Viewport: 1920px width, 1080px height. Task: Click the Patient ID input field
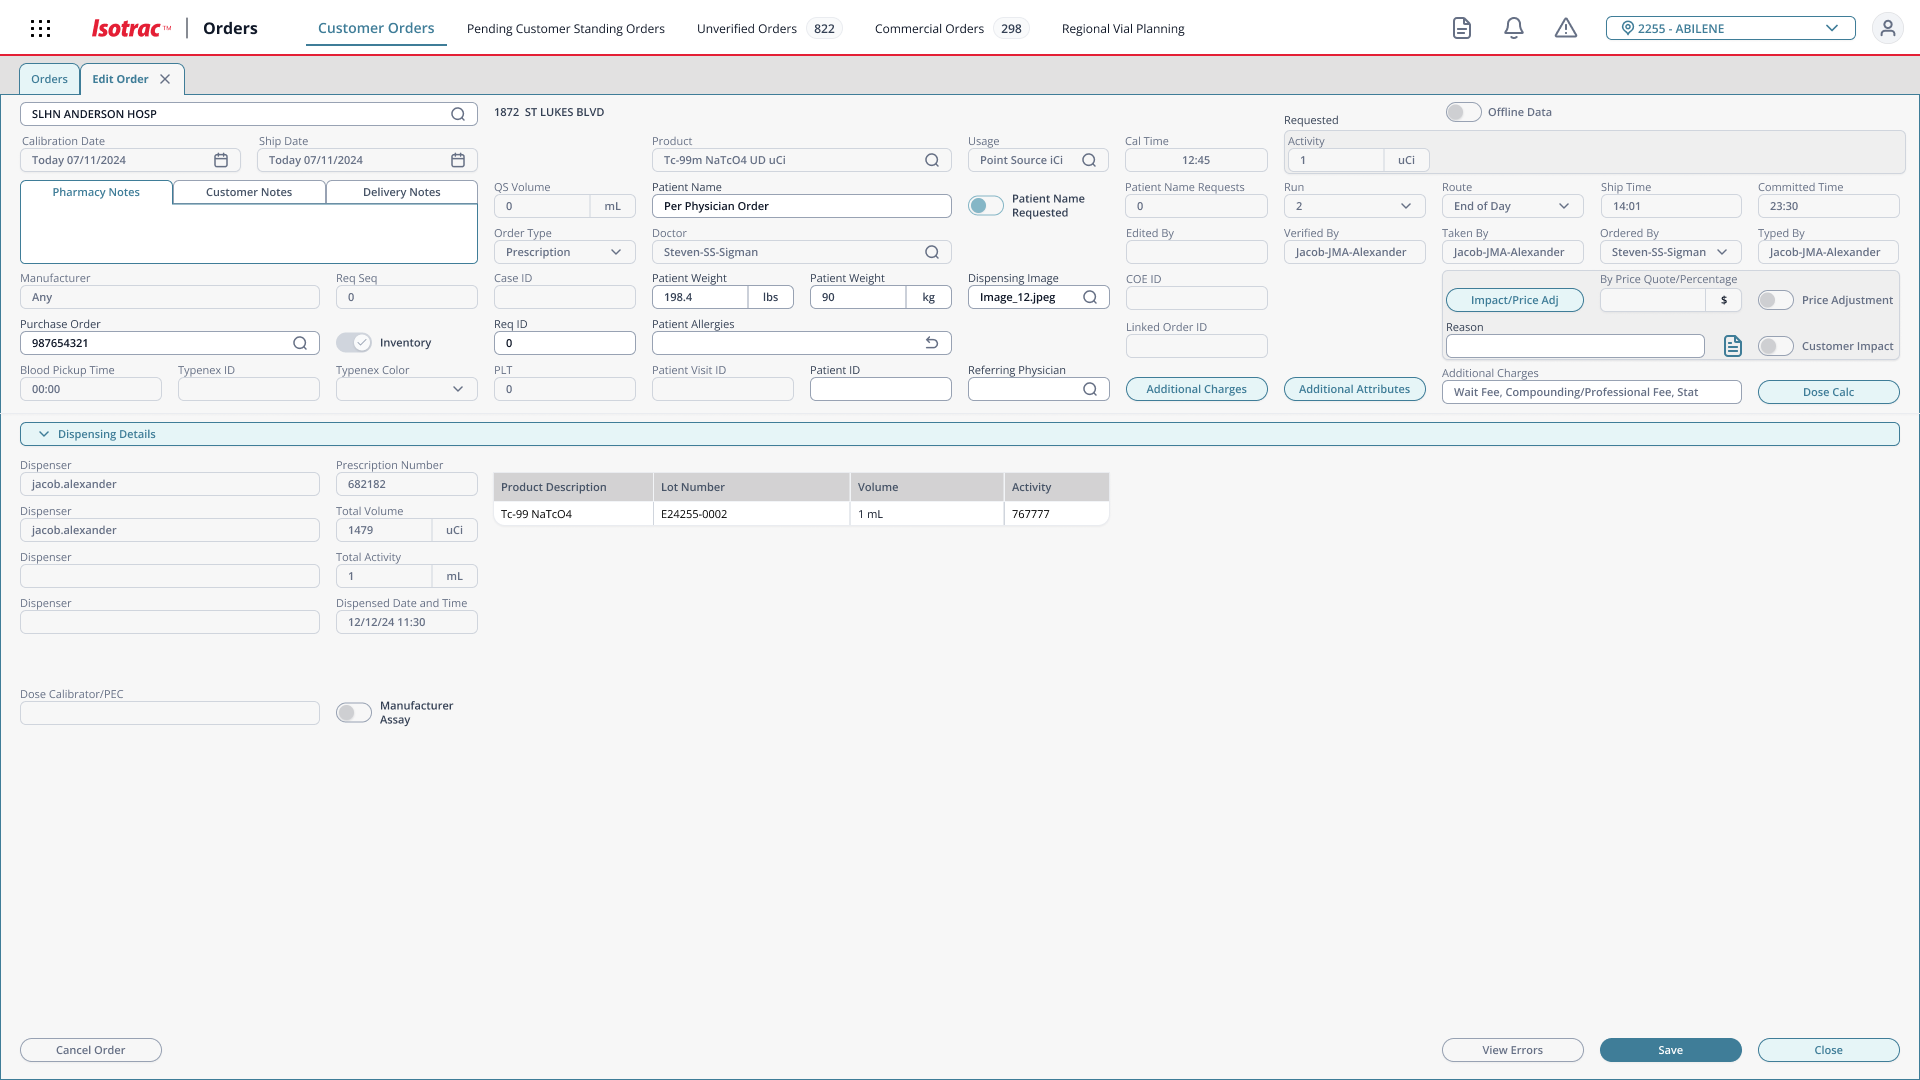click(880, 389)
